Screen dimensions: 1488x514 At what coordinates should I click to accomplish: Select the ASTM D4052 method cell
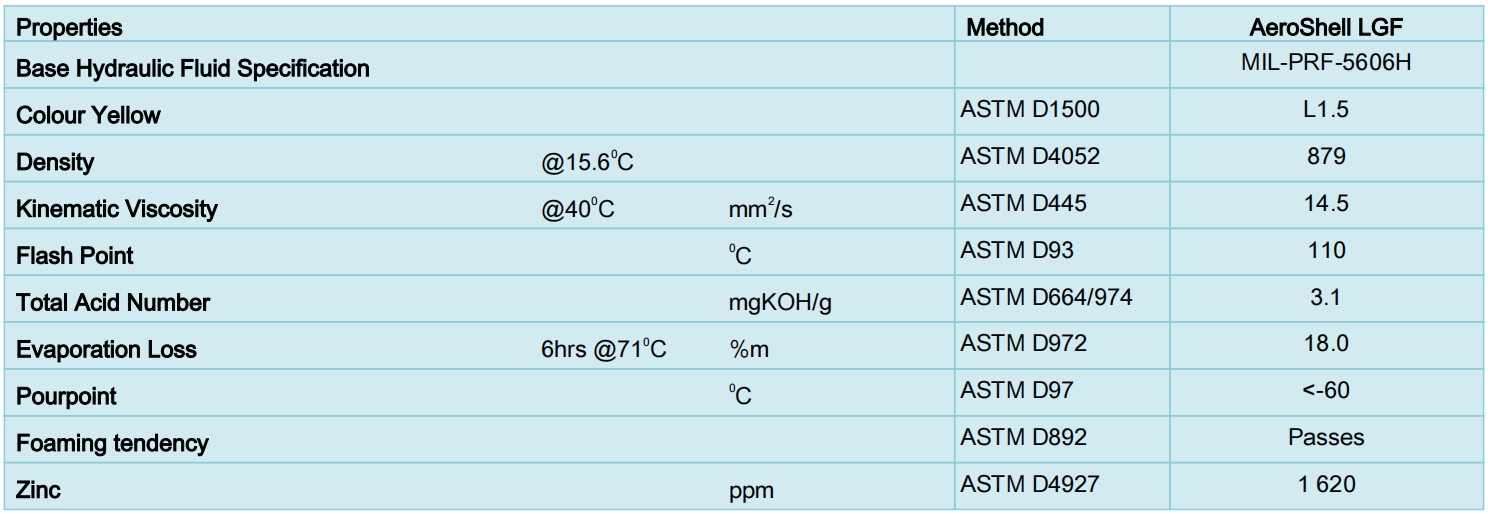[1030, 156]
